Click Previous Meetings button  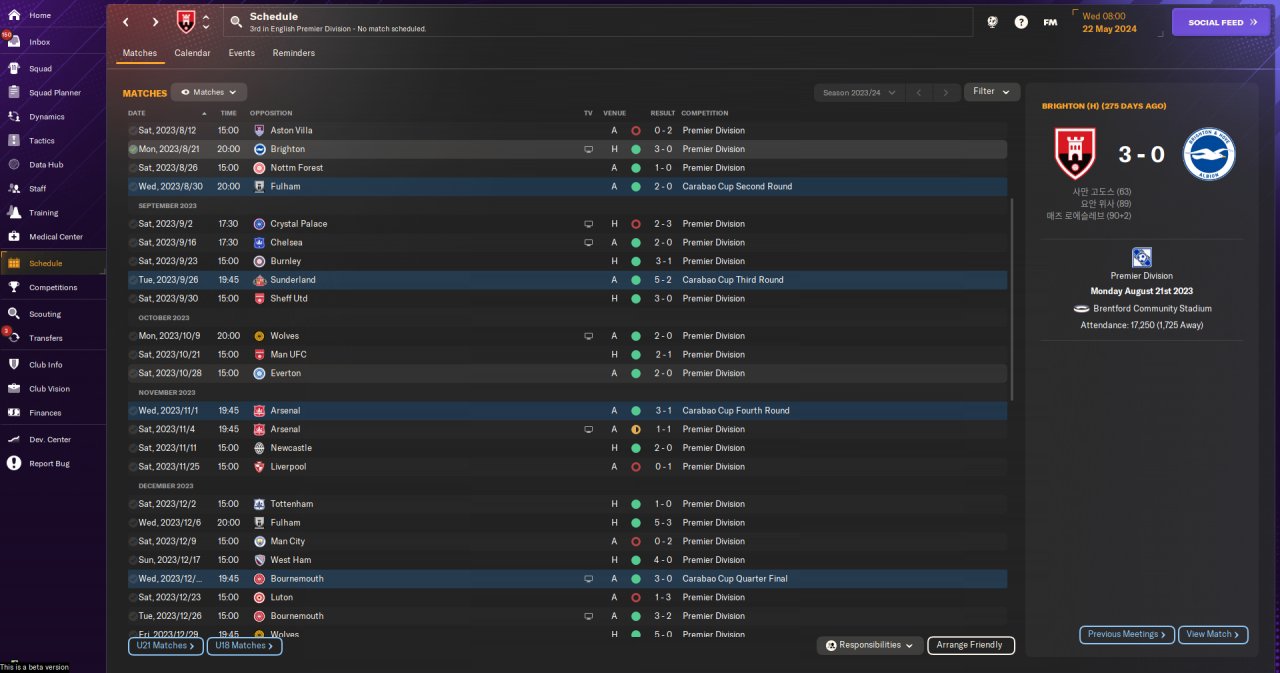tap(1126, 634)
